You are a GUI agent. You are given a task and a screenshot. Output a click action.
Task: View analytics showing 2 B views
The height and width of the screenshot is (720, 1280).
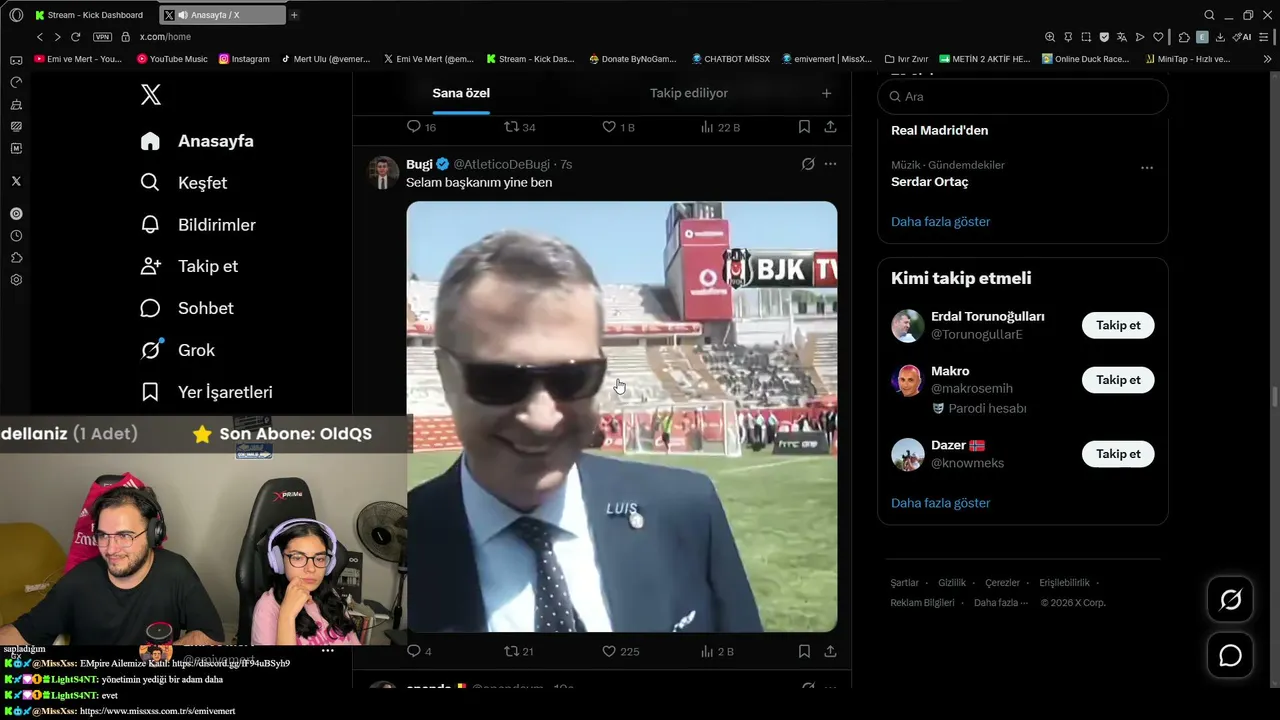(718, 651)
